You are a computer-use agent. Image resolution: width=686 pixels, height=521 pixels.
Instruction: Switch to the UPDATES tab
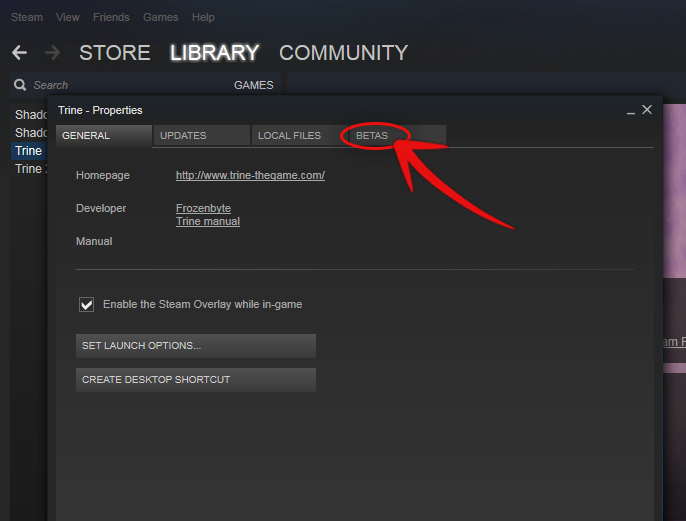pos(202,136)
